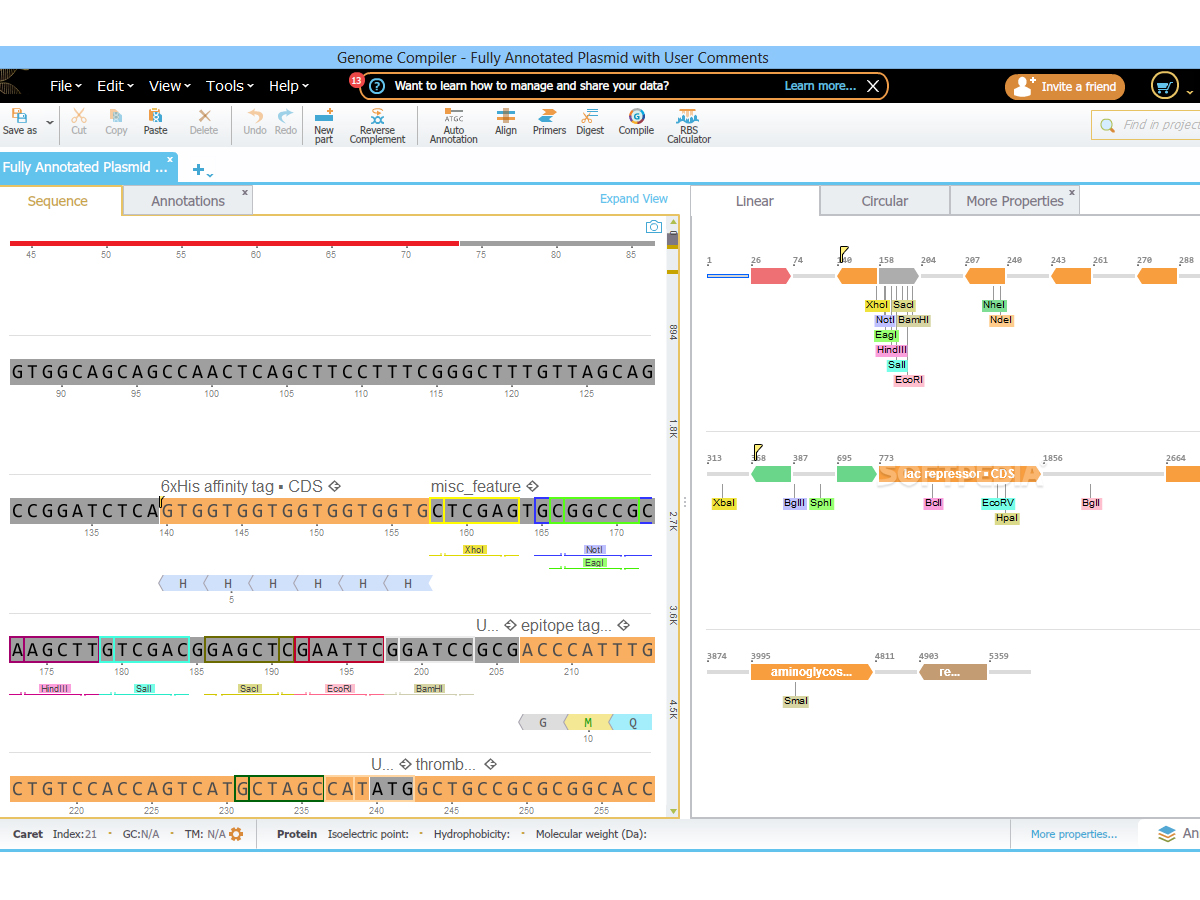Click Invite a friend button
This screenshot has width=1200, height=900.
[x=1065, y=87]
